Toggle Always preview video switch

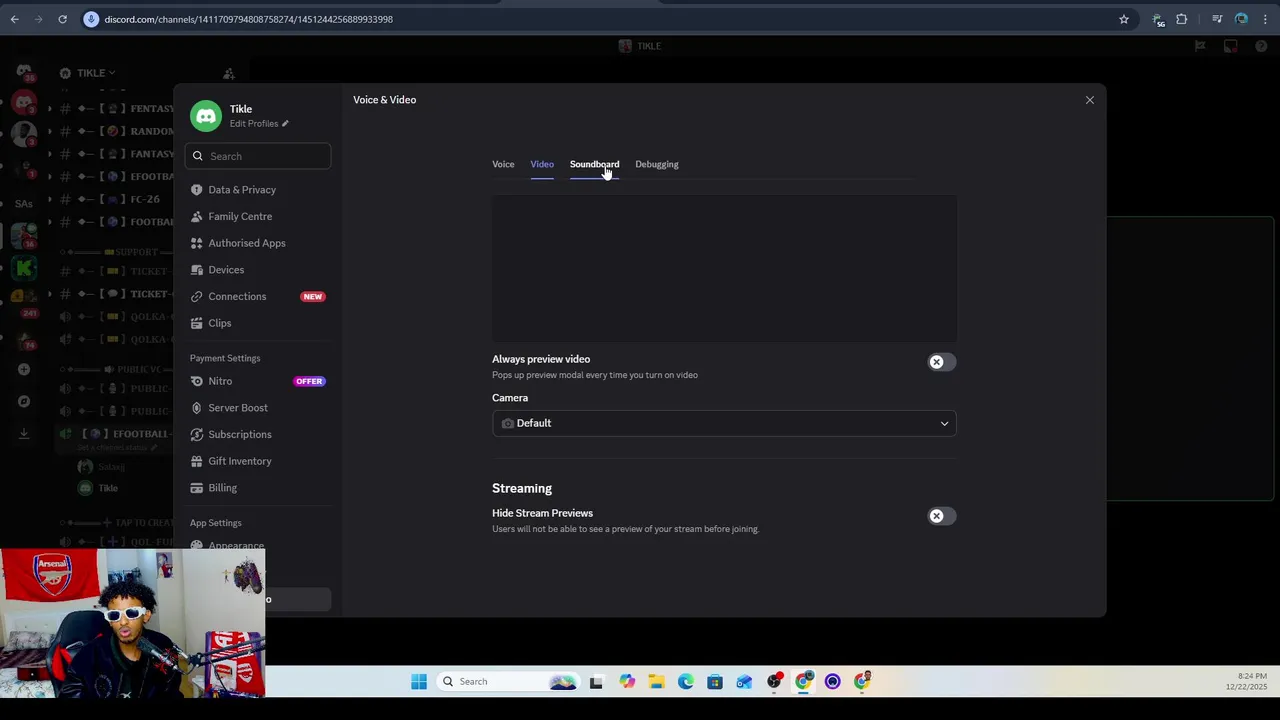941,362
